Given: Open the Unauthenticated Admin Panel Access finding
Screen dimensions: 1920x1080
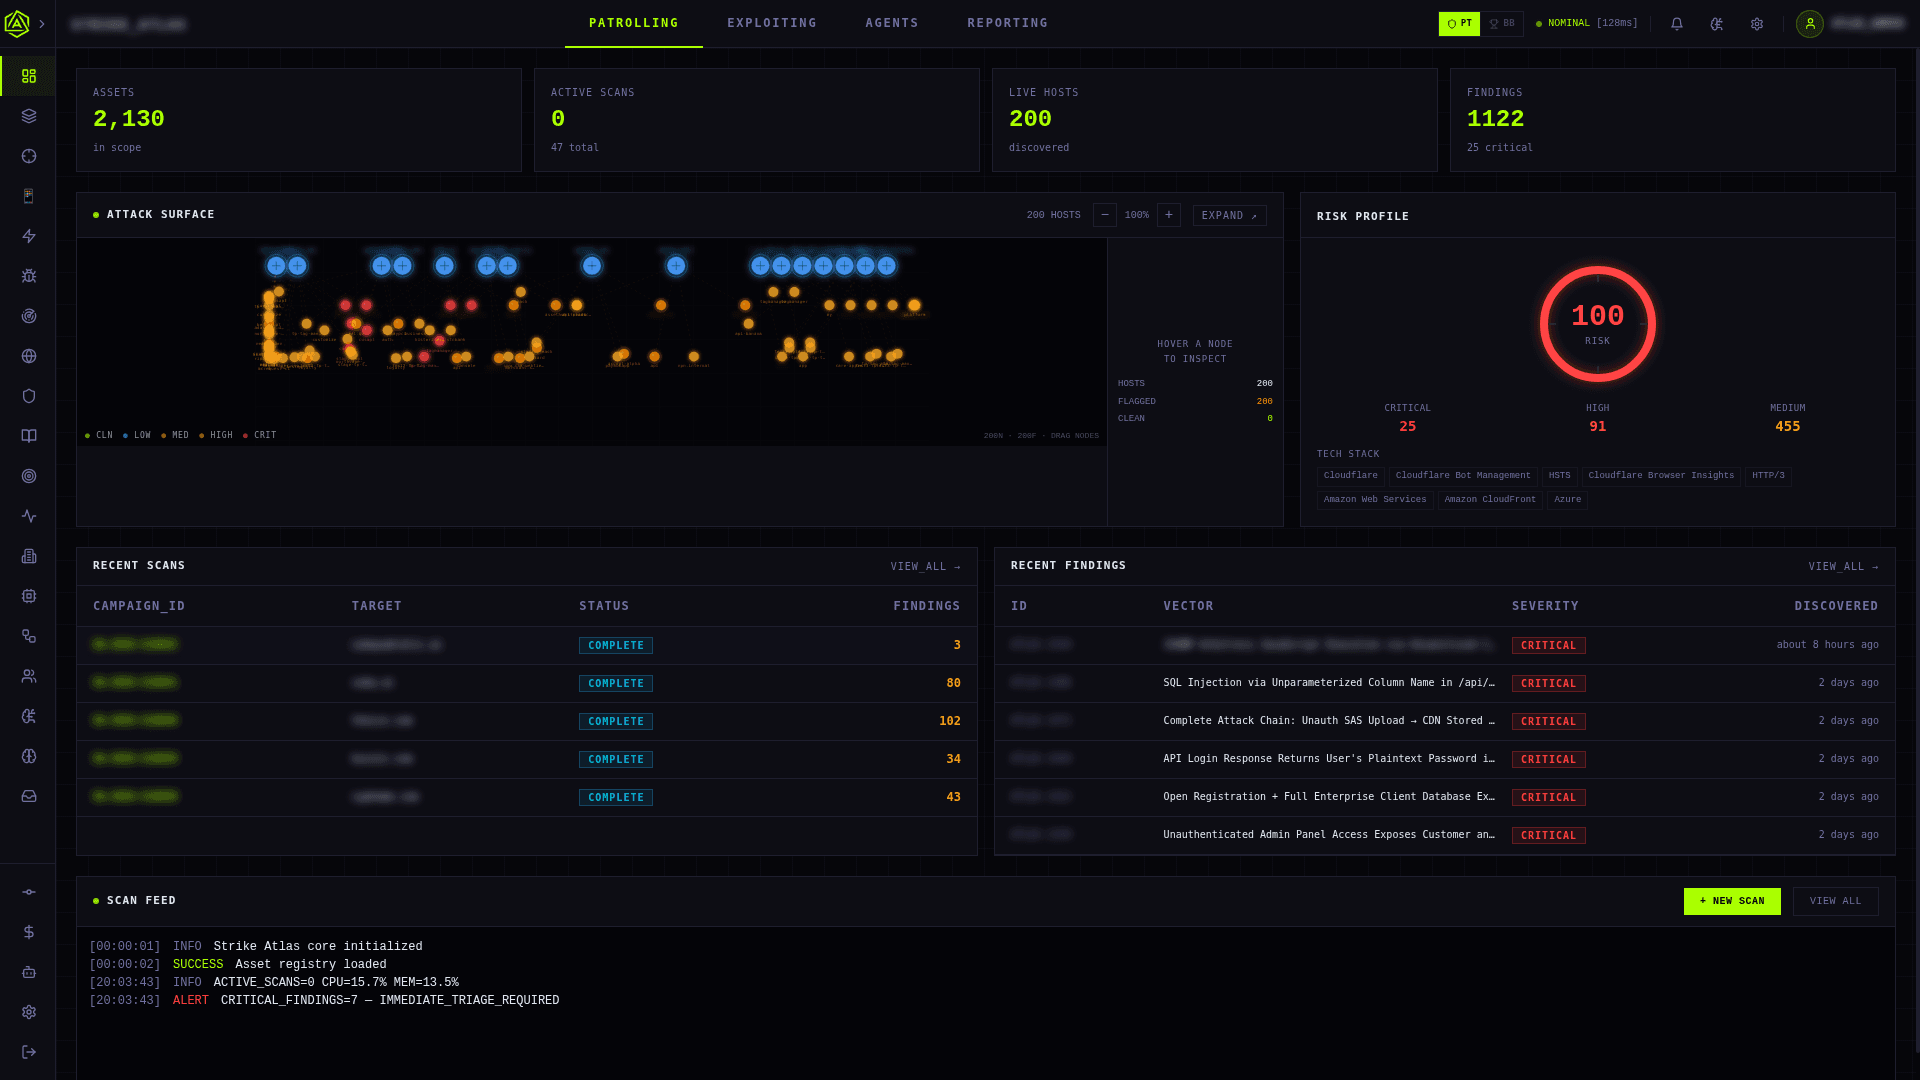Looking at the screenshot, I should 1445,836.
